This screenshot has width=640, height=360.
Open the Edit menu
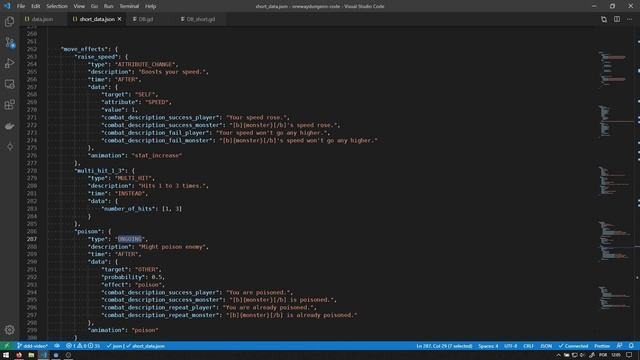coord(36,6)
